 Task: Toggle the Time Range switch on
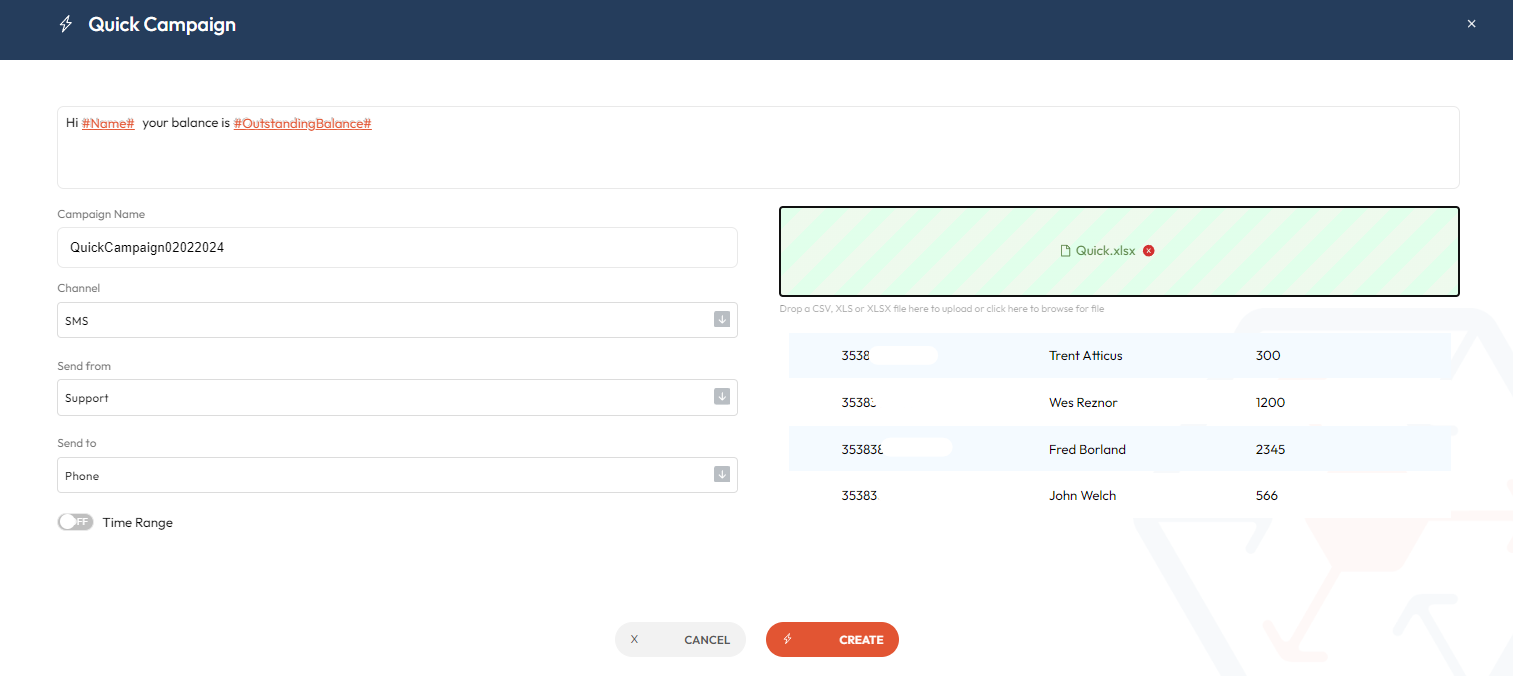pos(75,522)
